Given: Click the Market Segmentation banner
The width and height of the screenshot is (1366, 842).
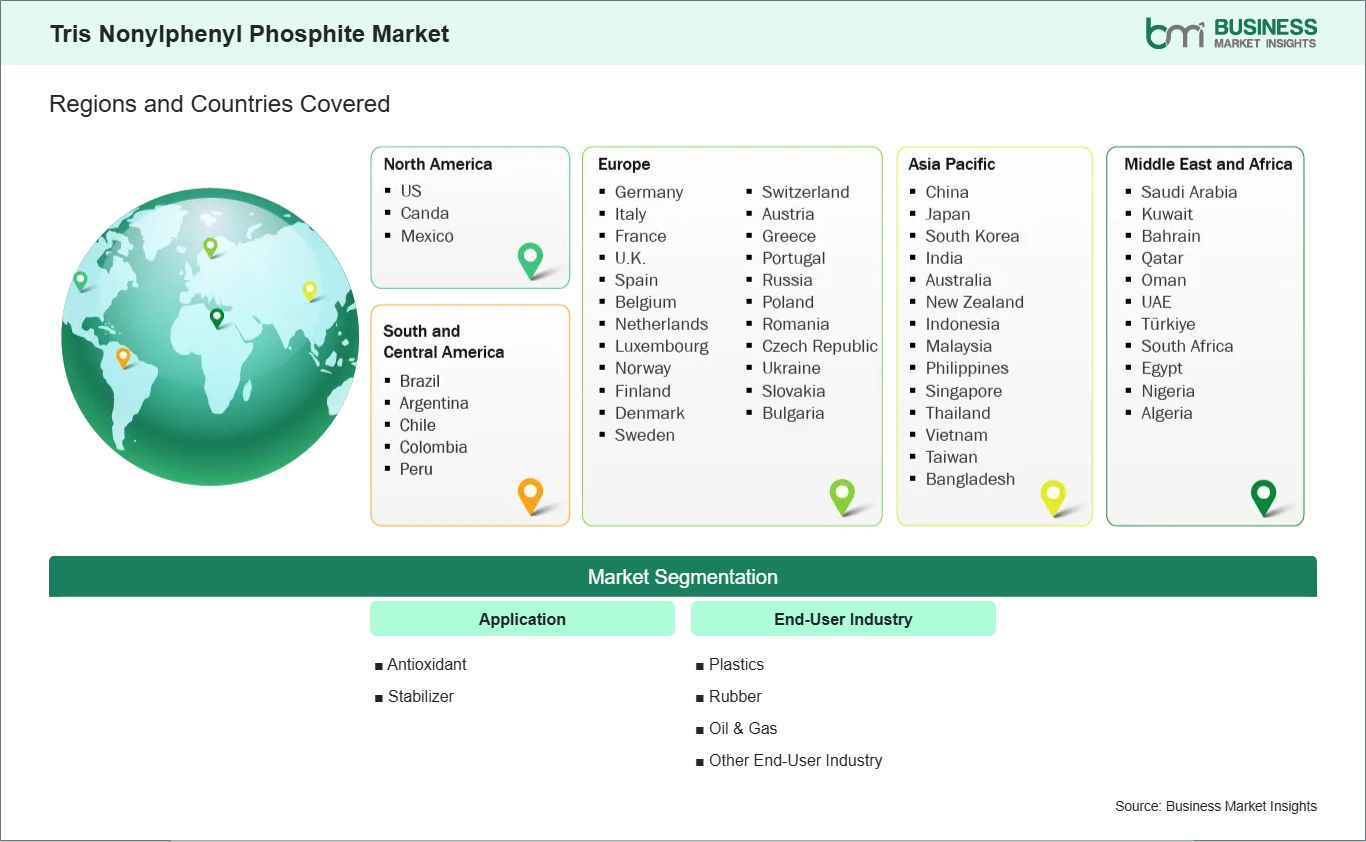Looking at the screenshot, I should (x=683, y=577).
